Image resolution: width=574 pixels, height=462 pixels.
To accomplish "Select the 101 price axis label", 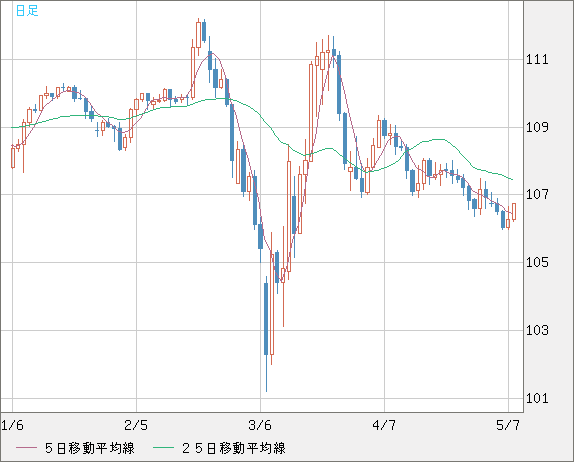I will click(537, 398).
